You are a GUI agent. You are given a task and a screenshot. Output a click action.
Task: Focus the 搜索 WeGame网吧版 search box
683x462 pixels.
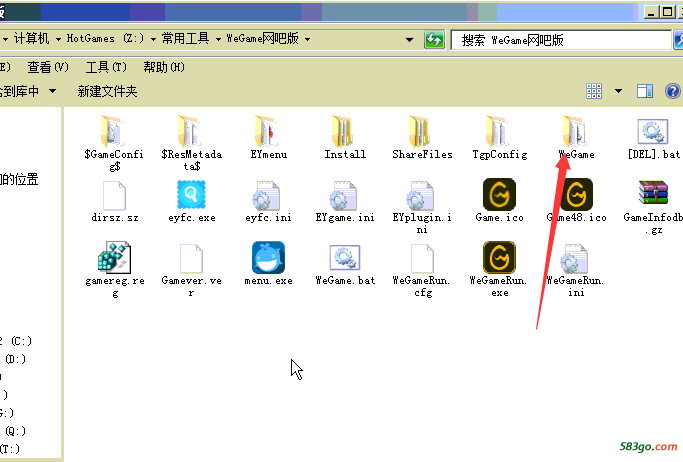click(561, 40)
